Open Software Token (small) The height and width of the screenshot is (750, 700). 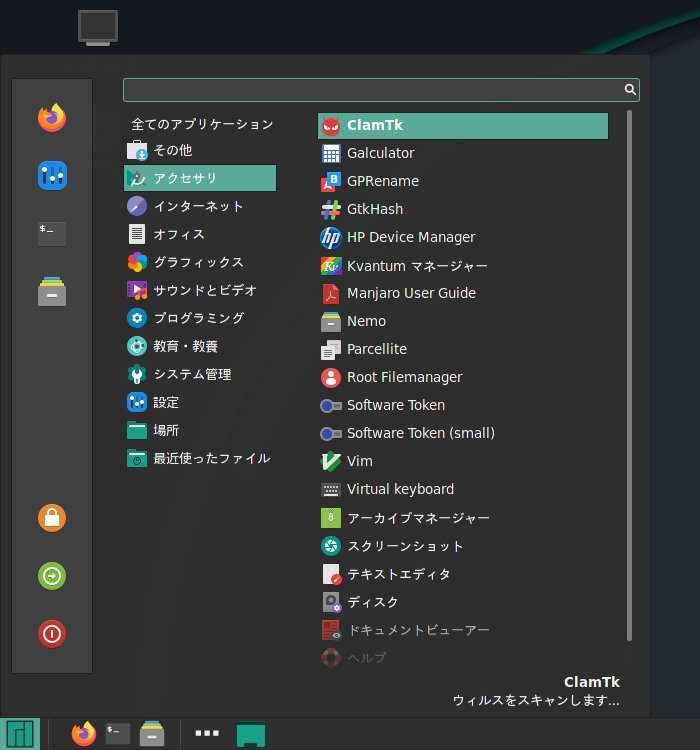(463, 434)
